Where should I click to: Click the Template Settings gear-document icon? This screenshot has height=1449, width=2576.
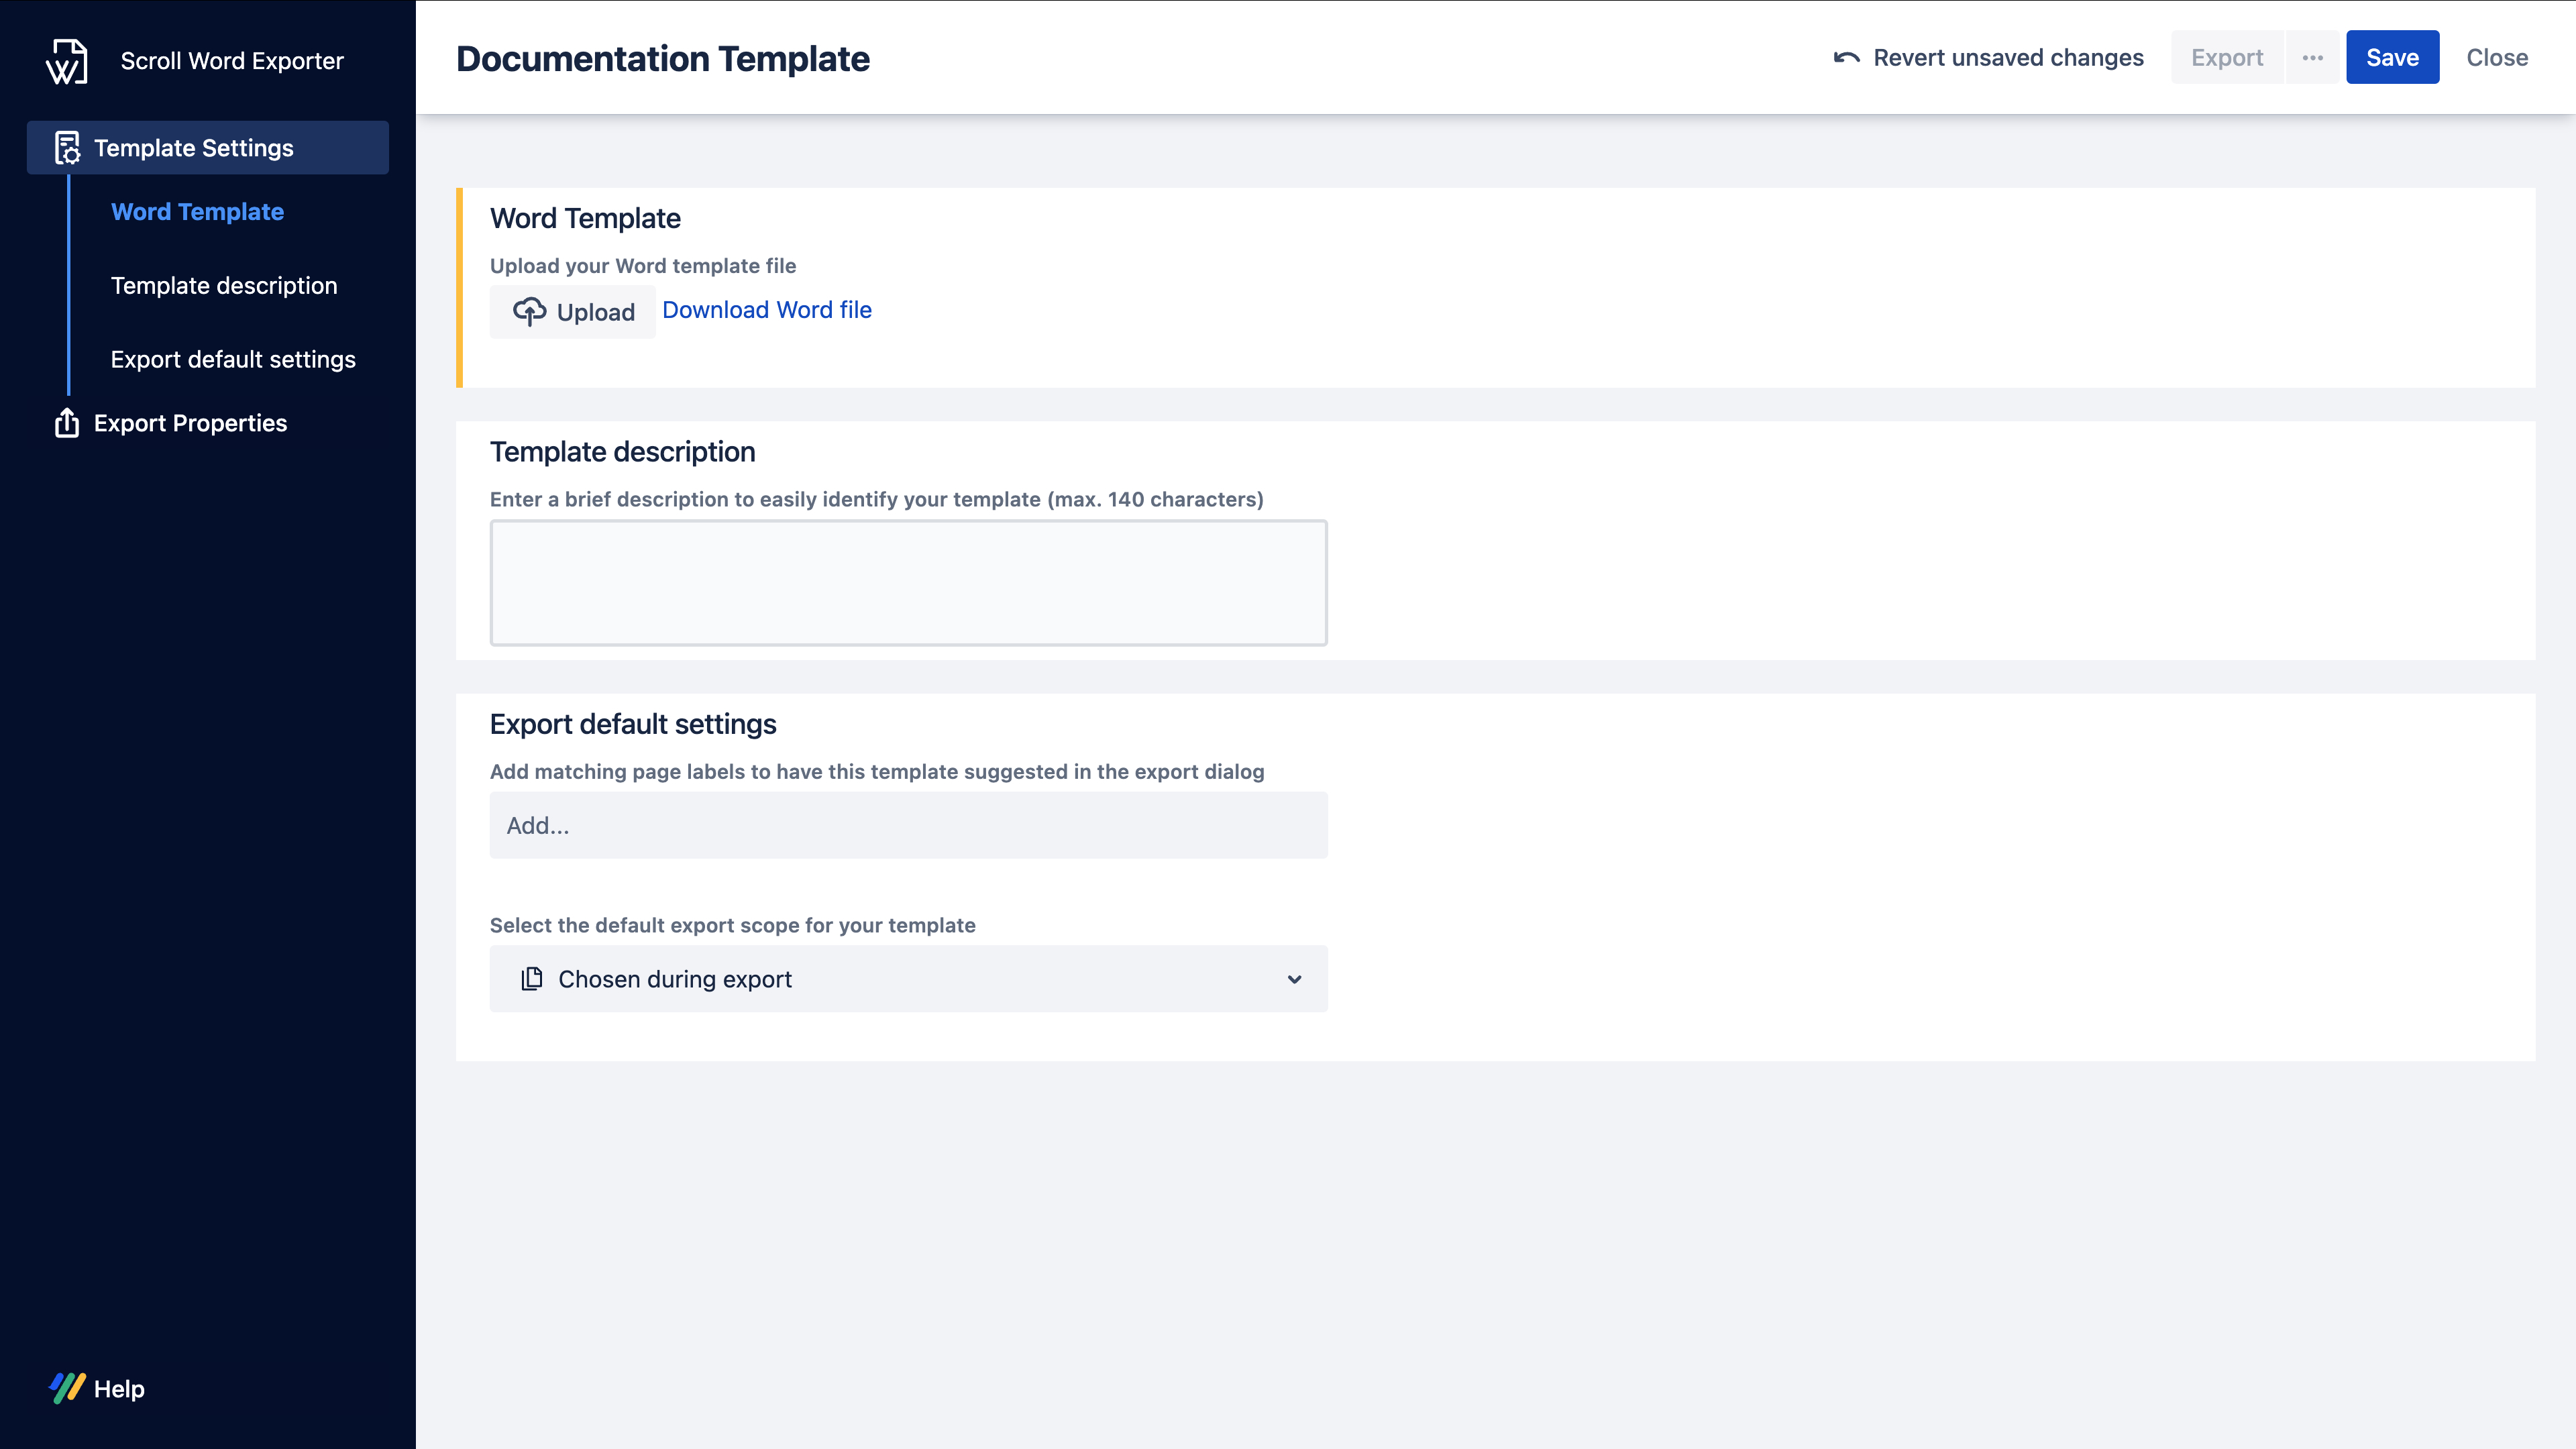tap(67, 148)
